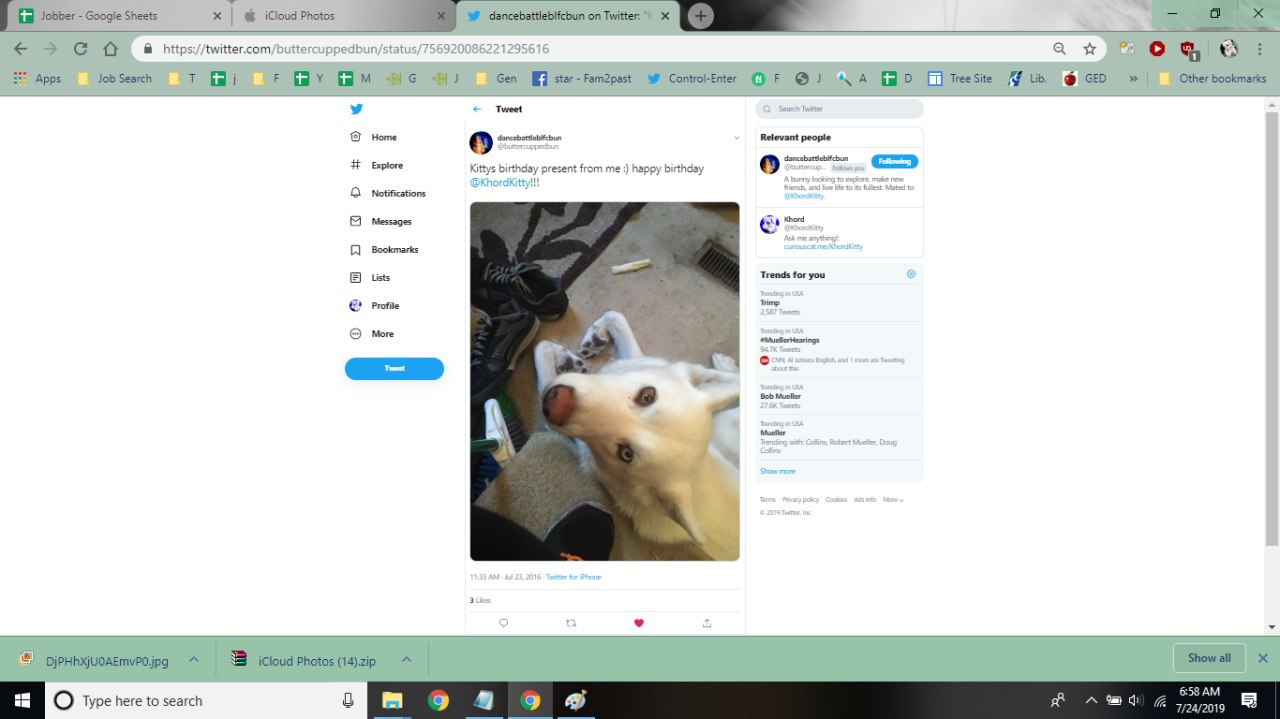The image size is (1280, 719).
Task: Click Chrome back arrow
Action: (20, 48)
